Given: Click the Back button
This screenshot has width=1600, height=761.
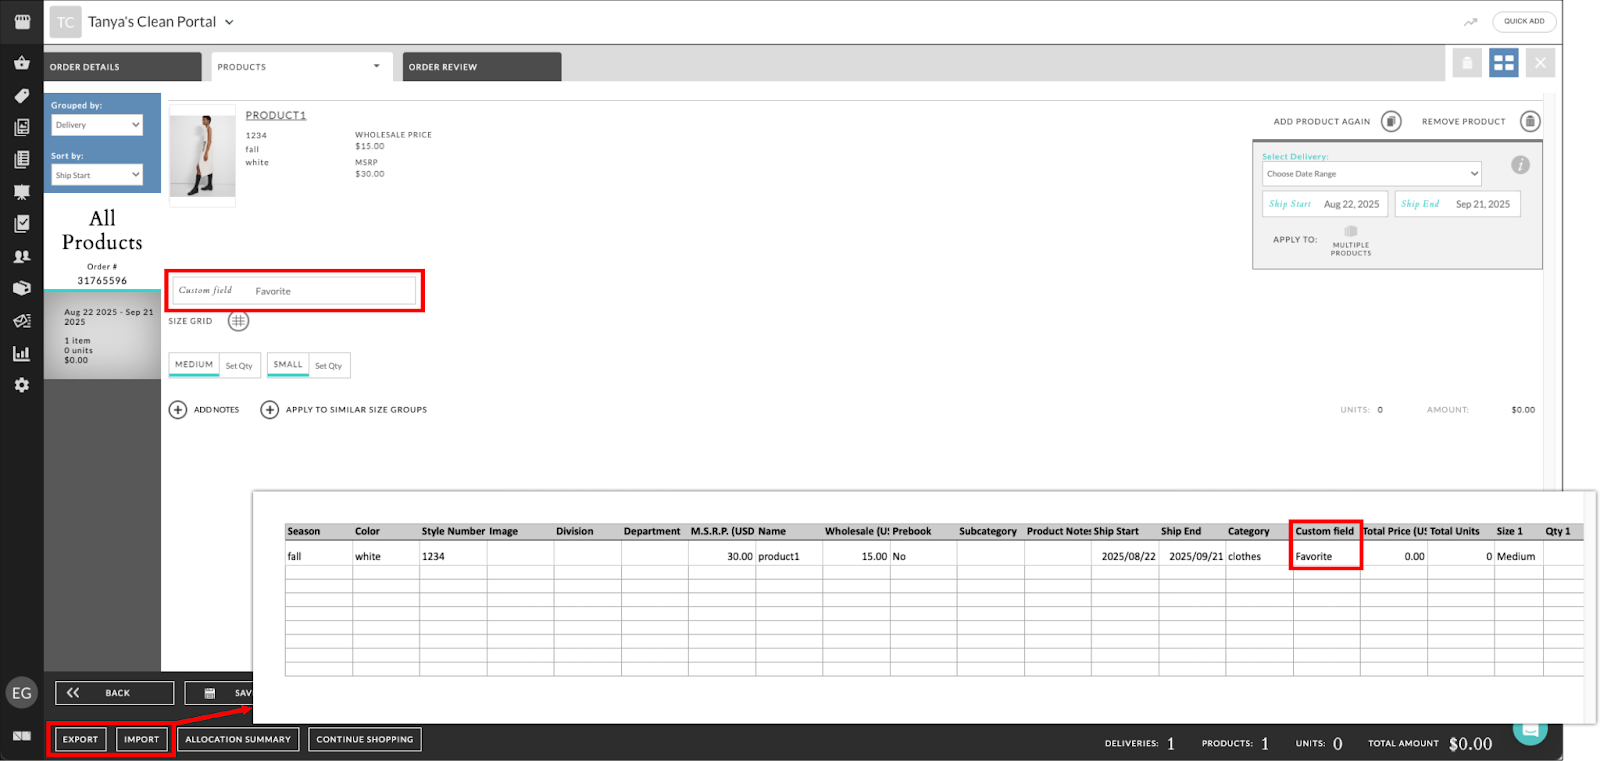Looking at the screenshot, I should tap(114, 693).
